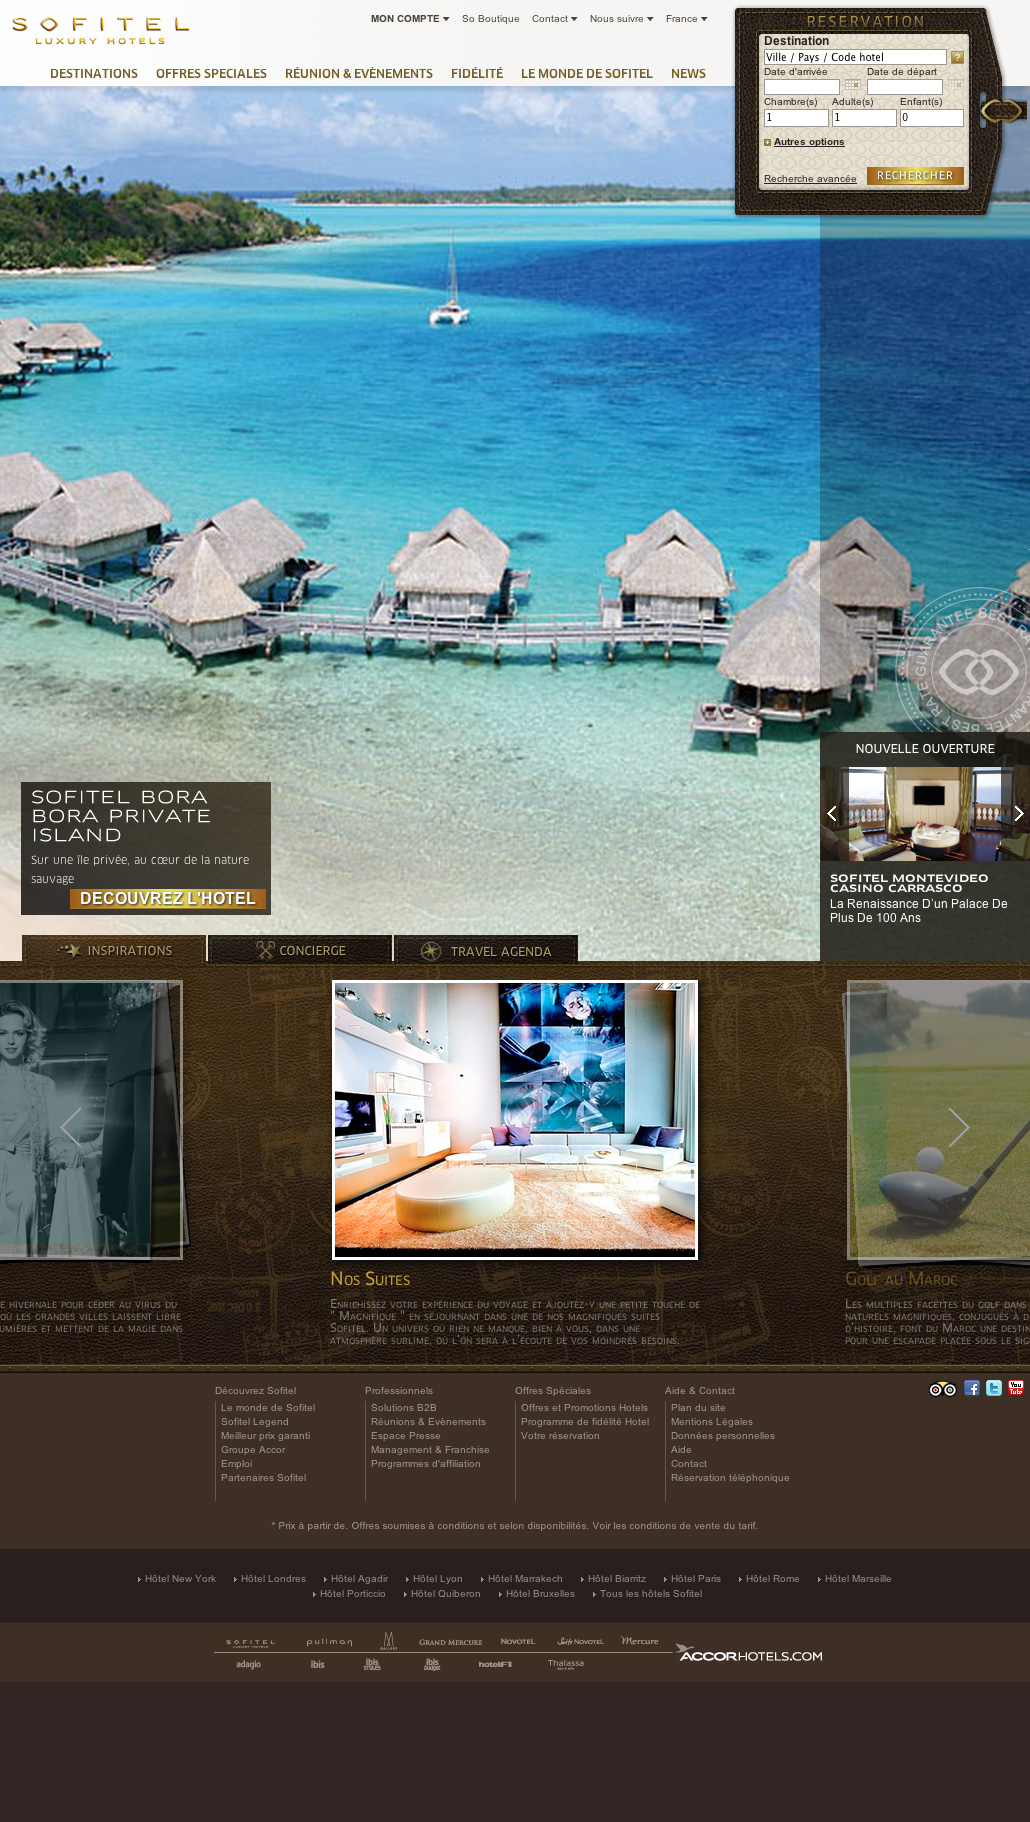Open the Destinations menu
Viewport: 1030px width, 1822px height.
94,74
